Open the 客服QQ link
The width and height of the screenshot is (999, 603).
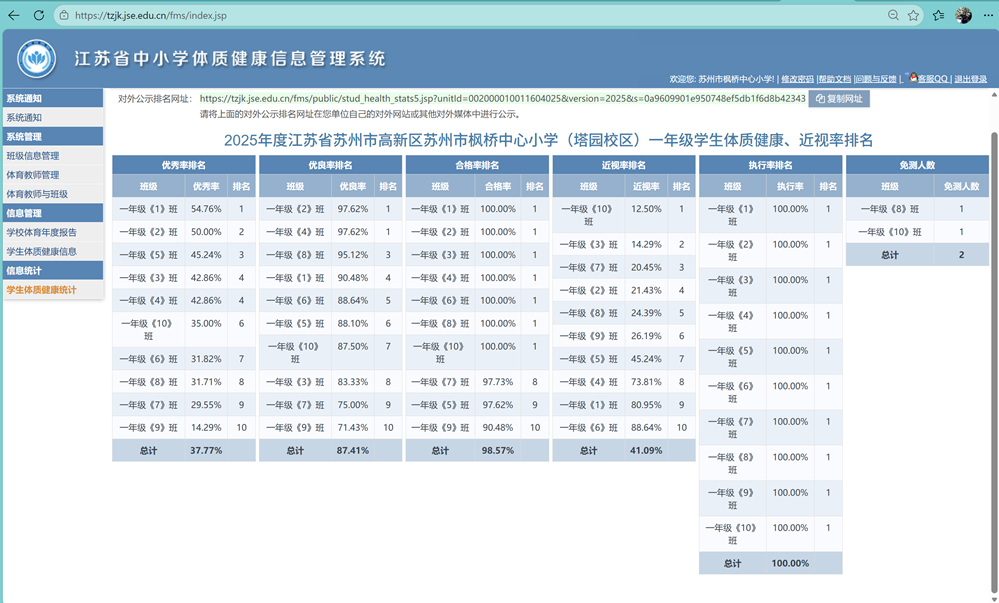(933, 79)
